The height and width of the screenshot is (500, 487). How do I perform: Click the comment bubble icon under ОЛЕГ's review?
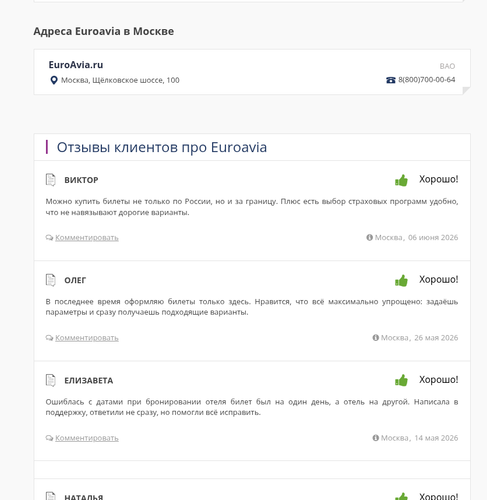click(x=49, y=338)
